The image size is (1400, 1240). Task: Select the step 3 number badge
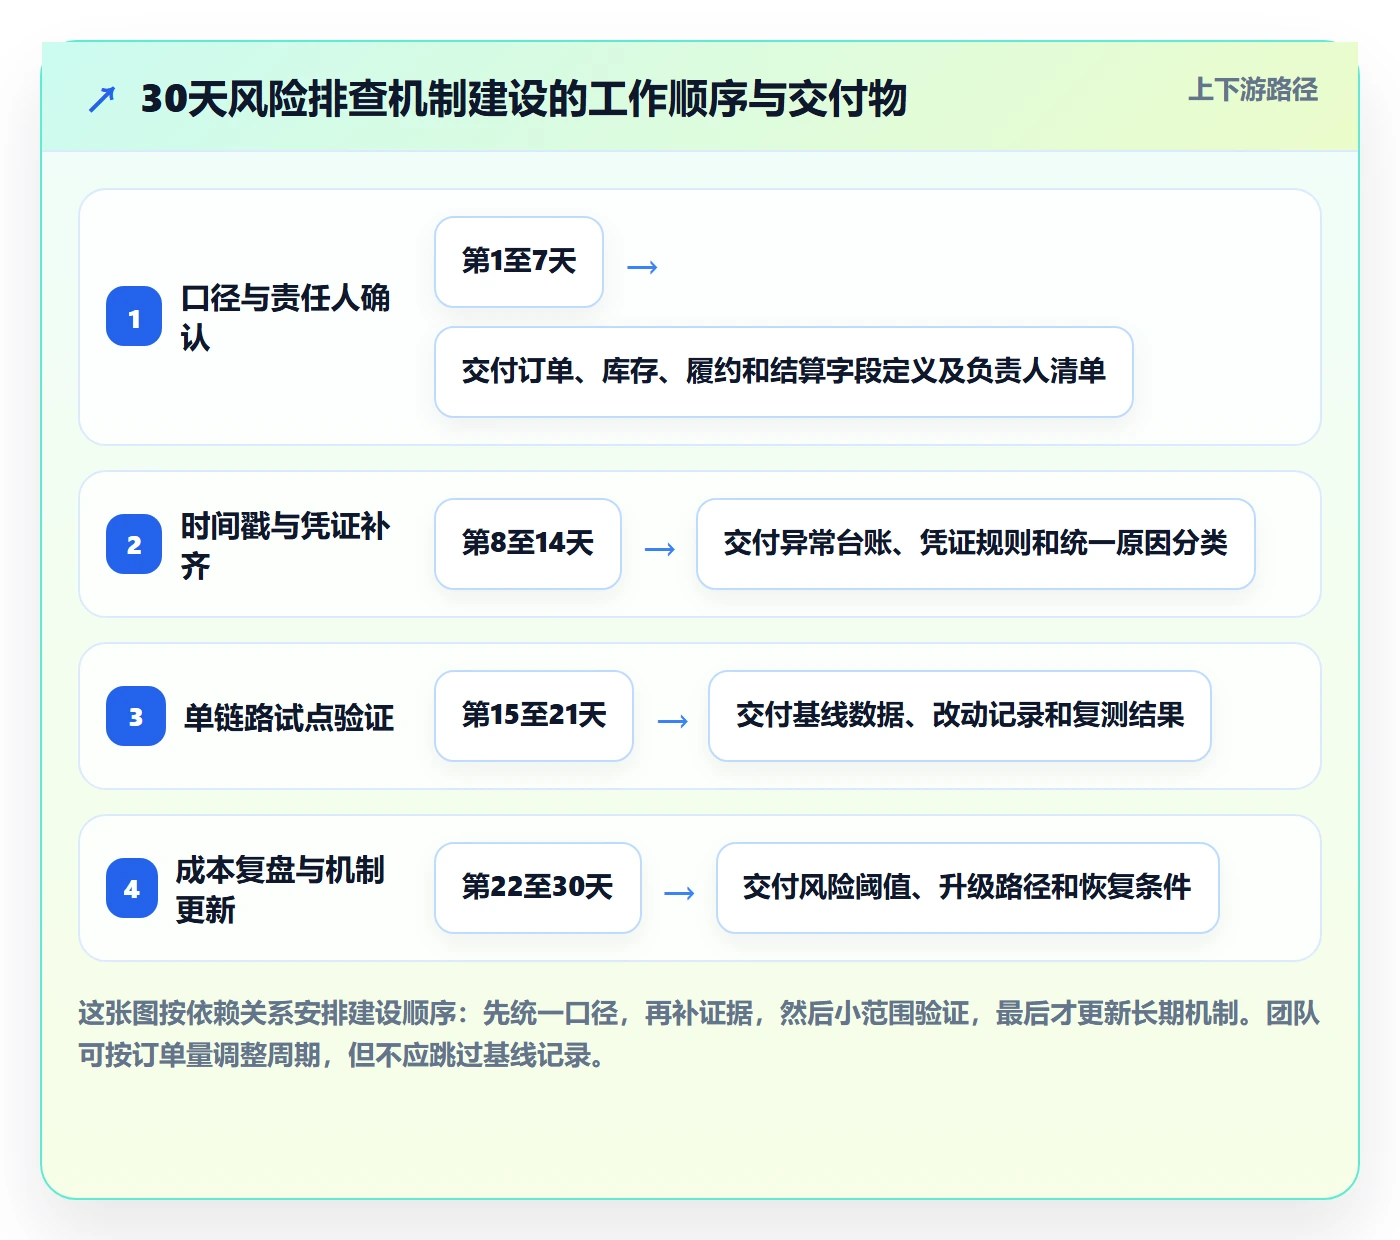point(136,716)
